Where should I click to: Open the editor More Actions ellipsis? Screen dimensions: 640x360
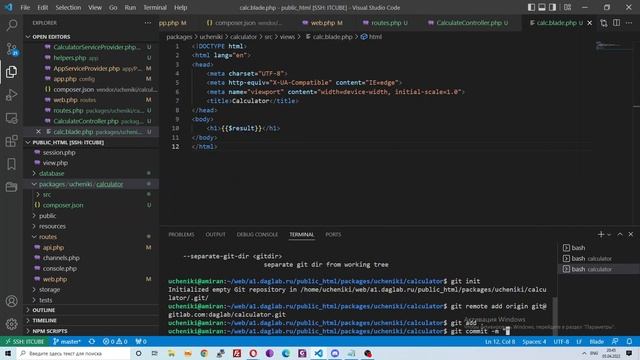pyautogui.click(x=629, y=23)
